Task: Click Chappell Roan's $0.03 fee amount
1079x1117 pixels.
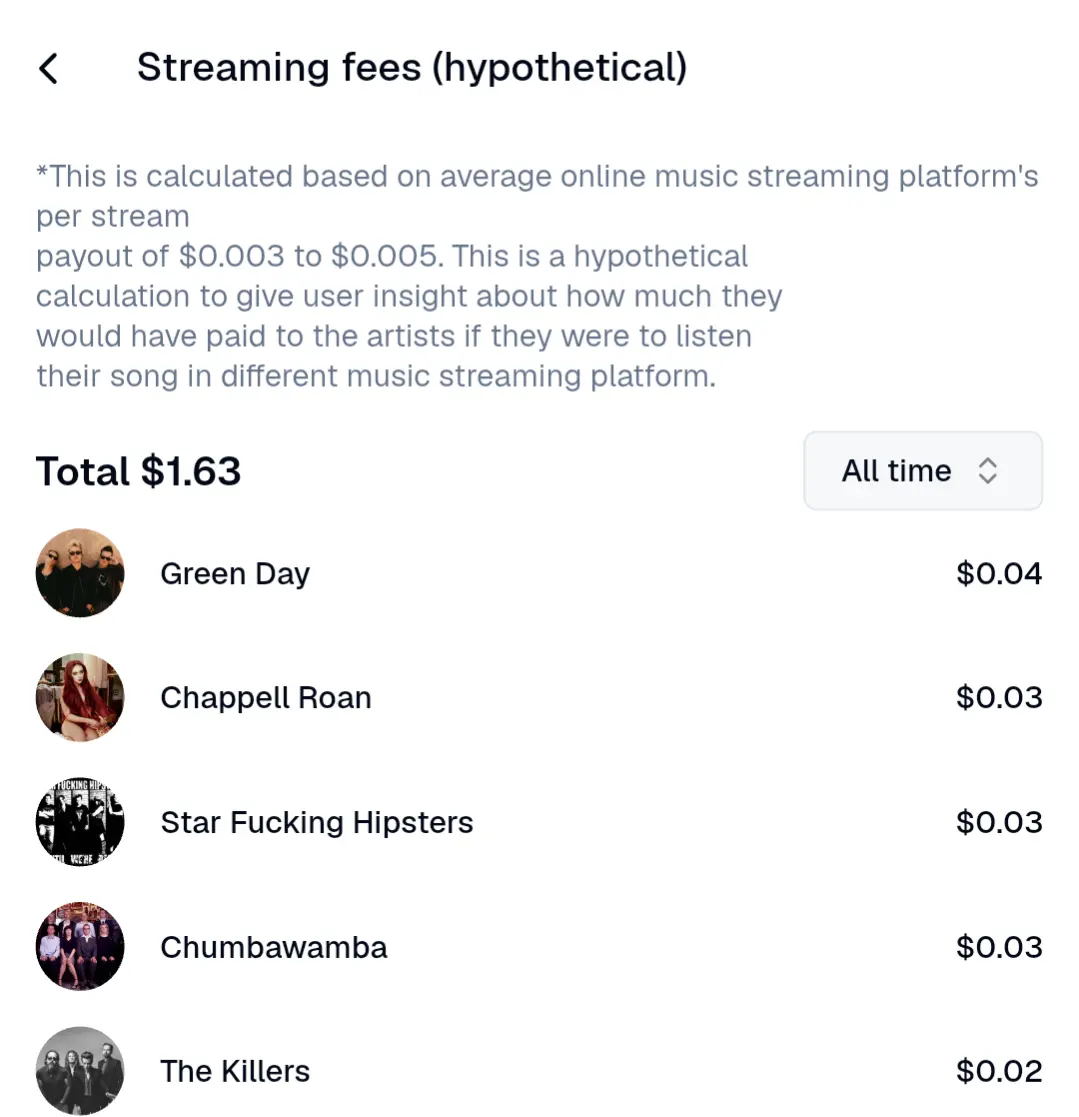Action: [998, 698]
